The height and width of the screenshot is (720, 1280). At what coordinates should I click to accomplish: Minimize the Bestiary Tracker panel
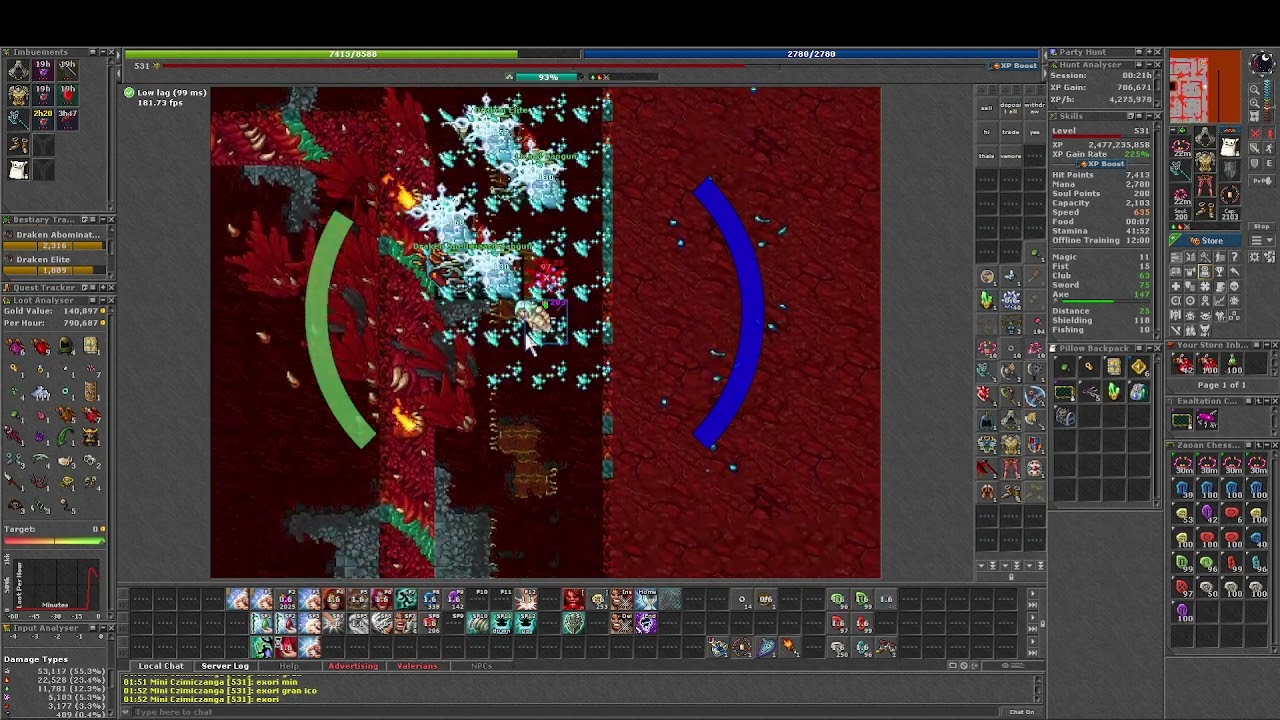point(103,219)
